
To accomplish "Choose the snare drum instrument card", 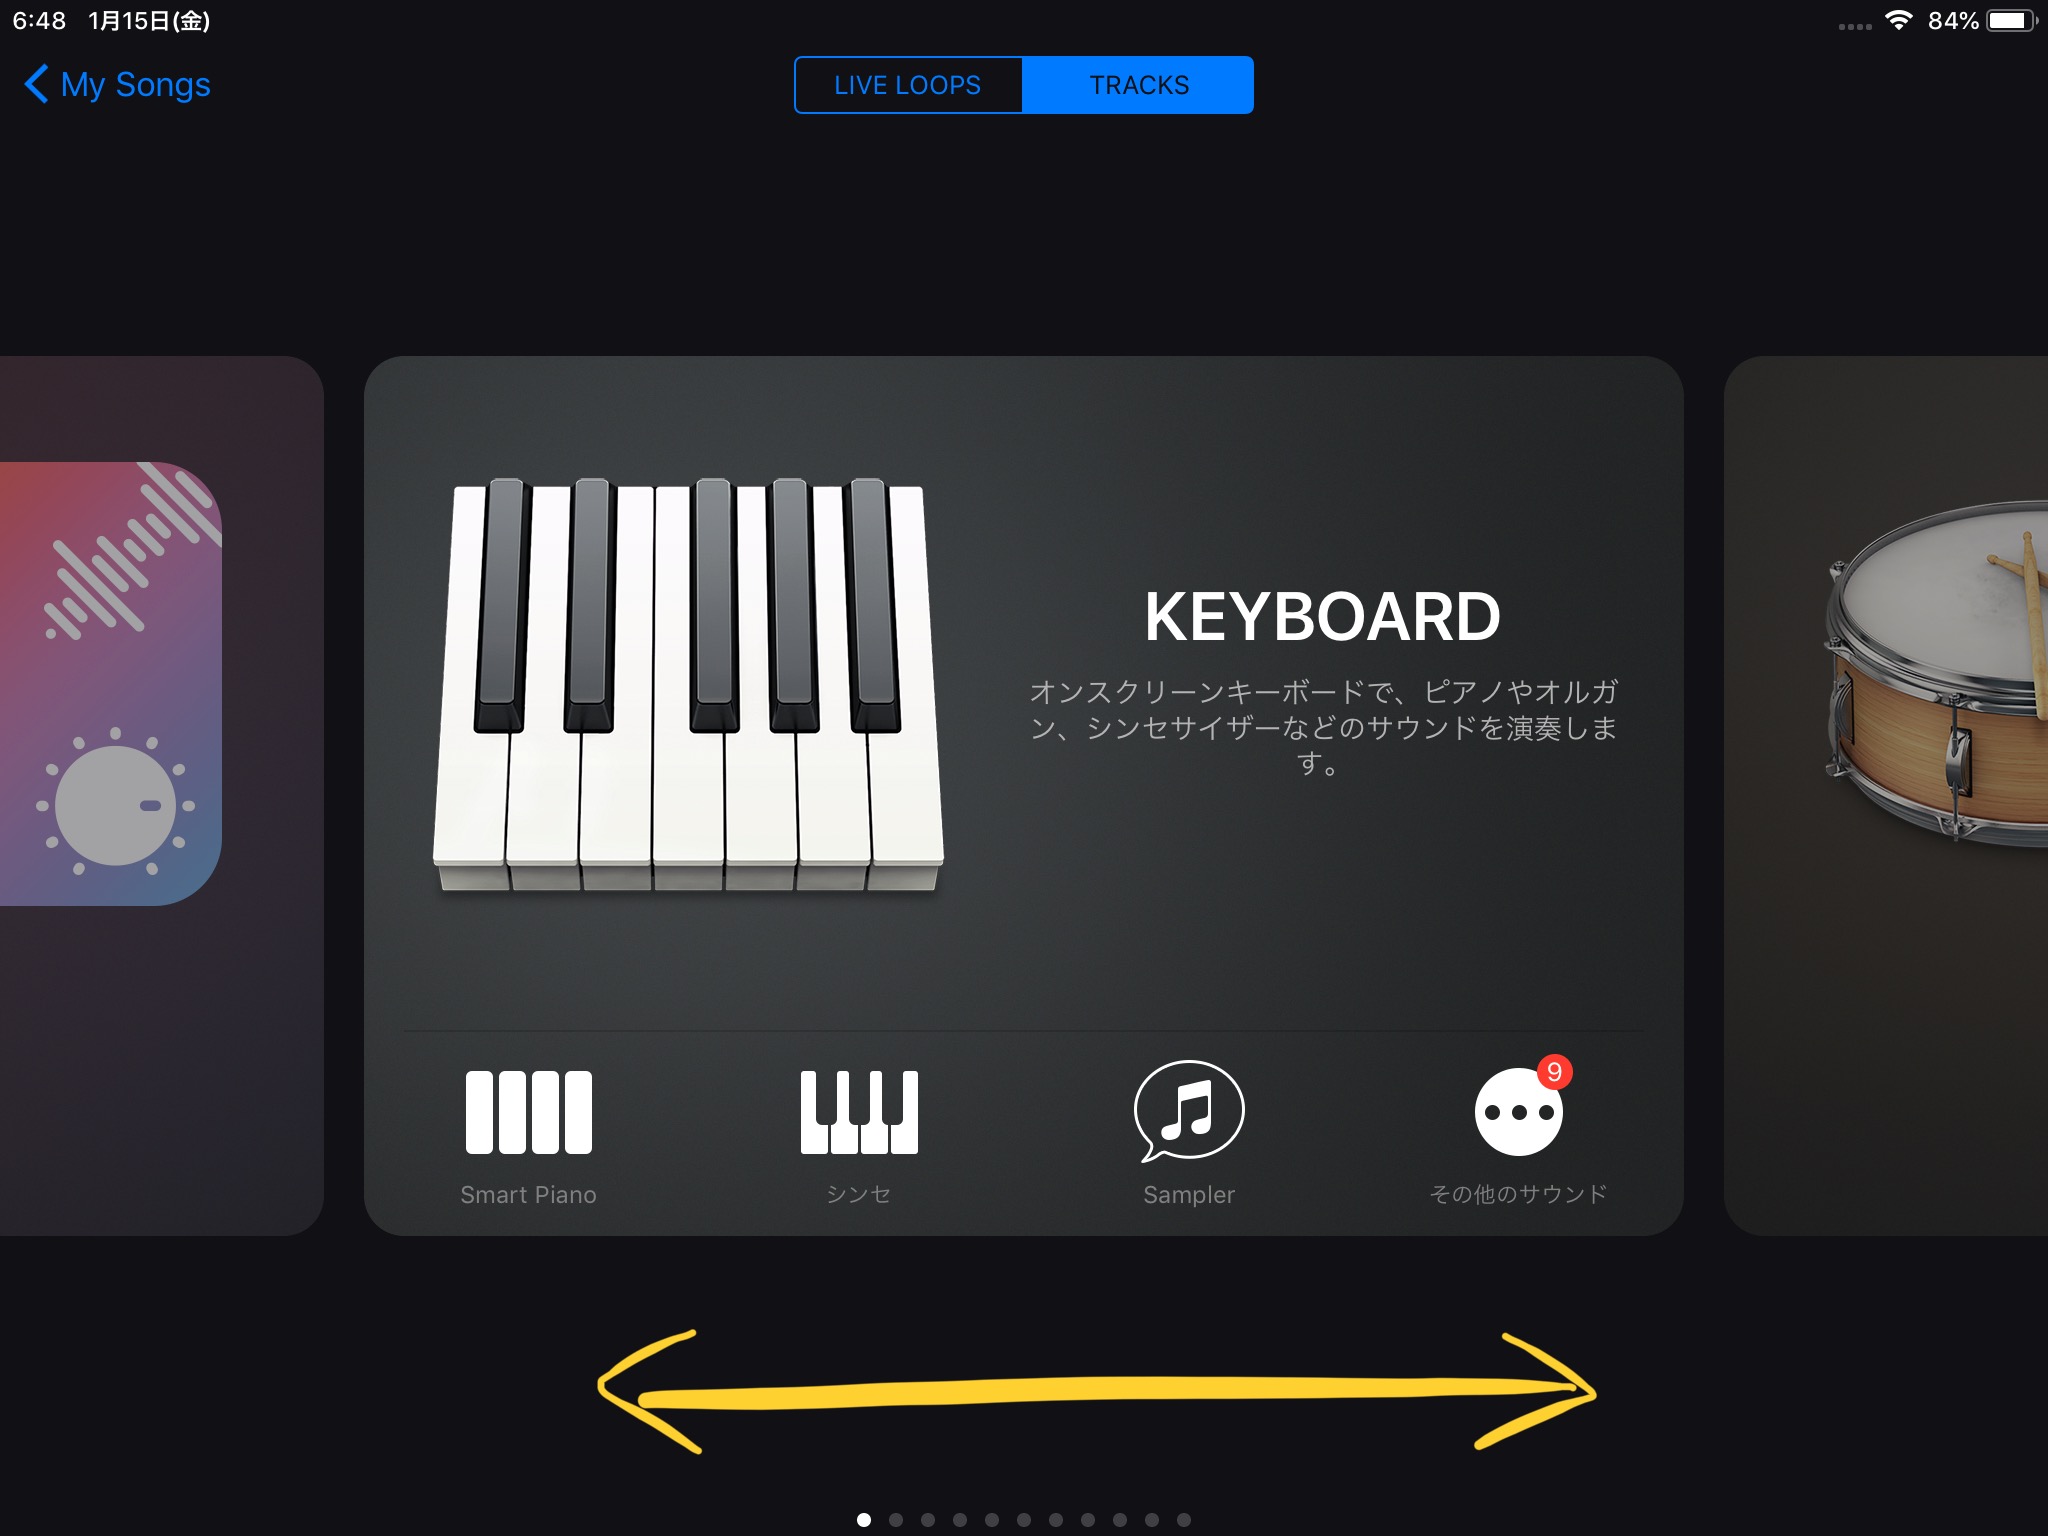I will (x=1886, y=795).
